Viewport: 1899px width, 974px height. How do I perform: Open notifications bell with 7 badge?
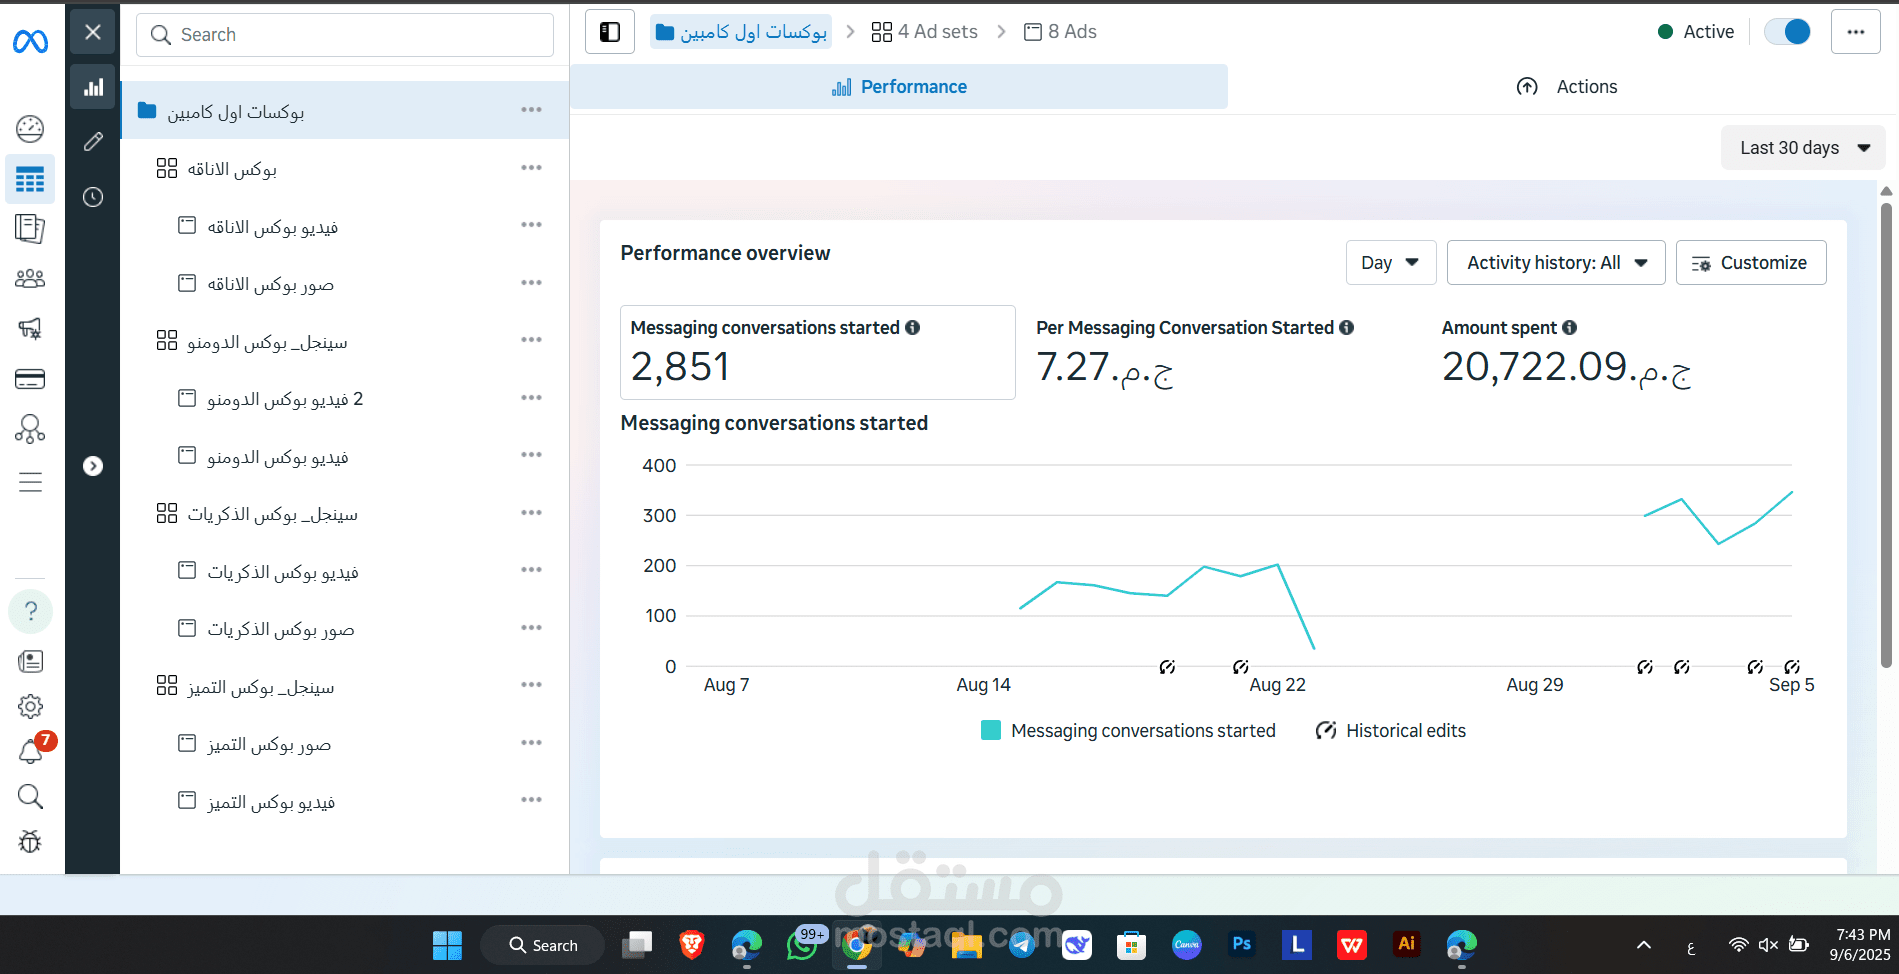pyautogui.click(x=31, y=752)
